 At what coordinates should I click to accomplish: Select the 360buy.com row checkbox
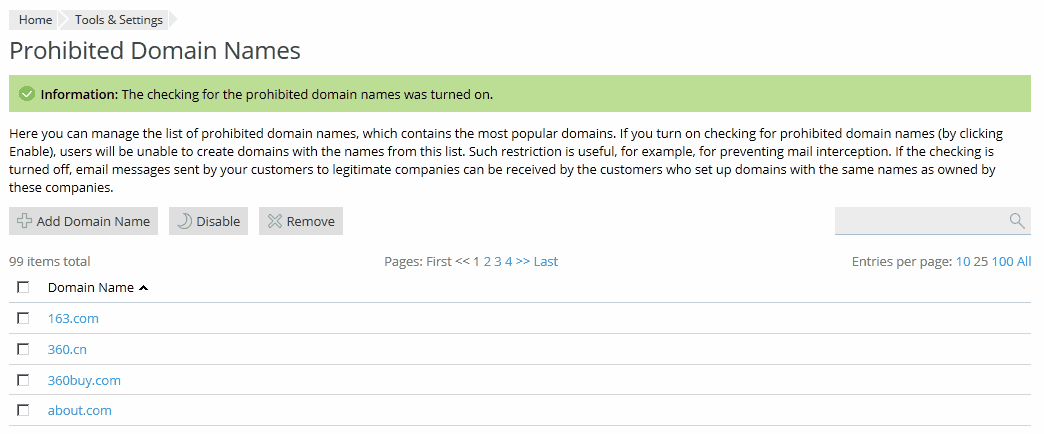[23, 380]
